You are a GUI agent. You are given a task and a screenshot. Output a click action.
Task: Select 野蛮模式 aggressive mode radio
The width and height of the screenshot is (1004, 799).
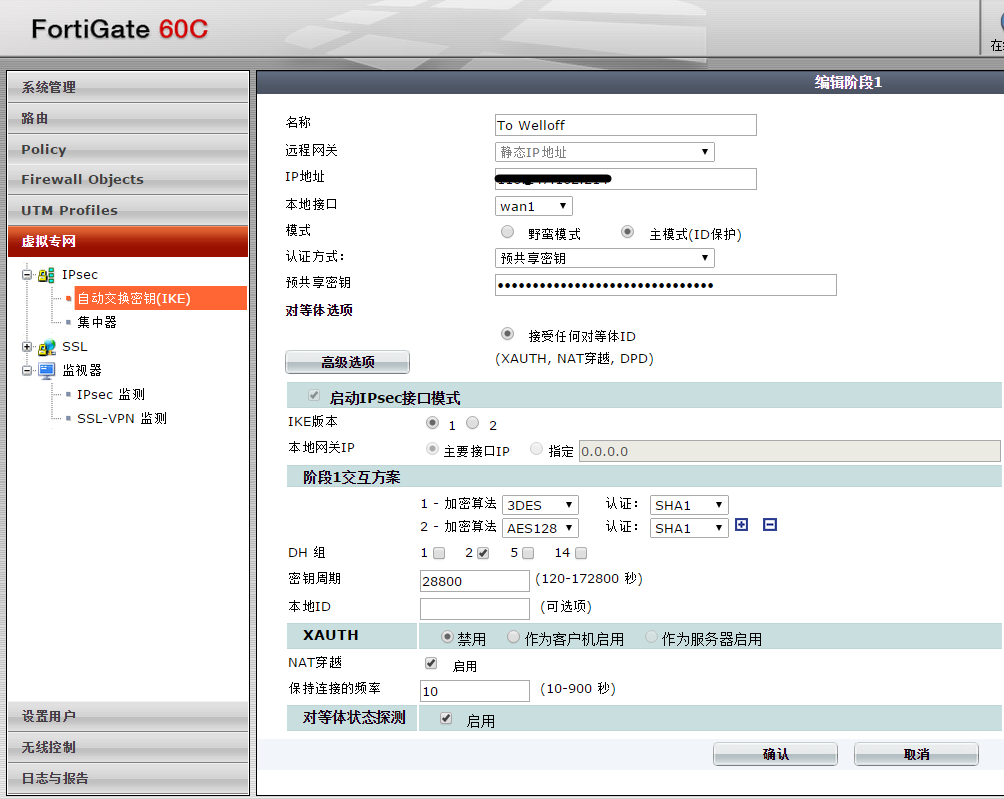click(508, 232)
